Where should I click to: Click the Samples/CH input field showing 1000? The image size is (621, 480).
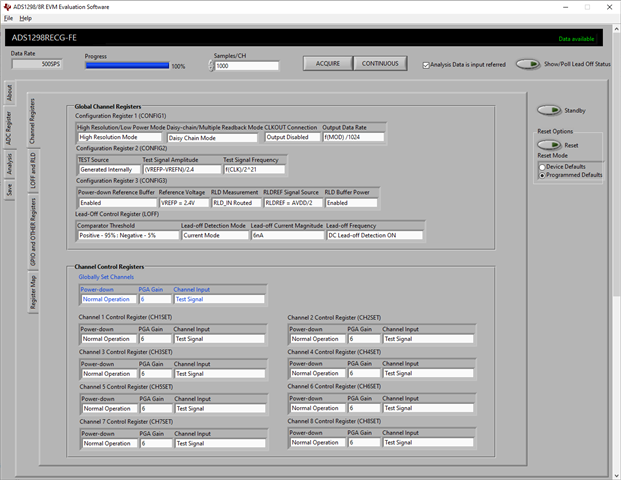point(246,66)
